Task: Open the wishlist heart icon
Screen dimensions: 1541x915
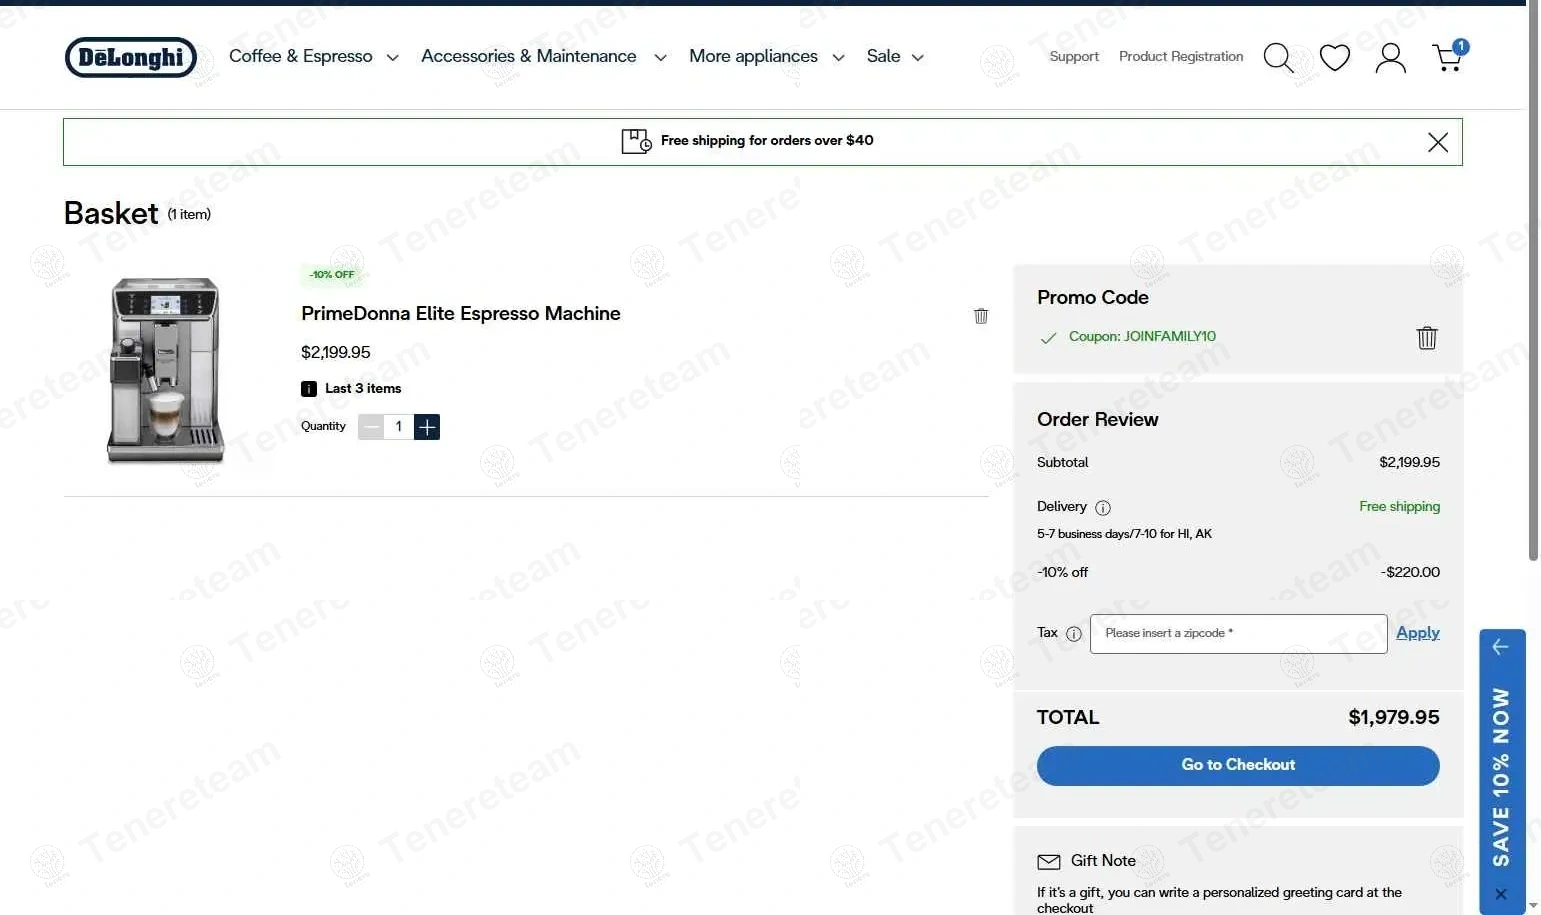Action: coord(1334,58)
